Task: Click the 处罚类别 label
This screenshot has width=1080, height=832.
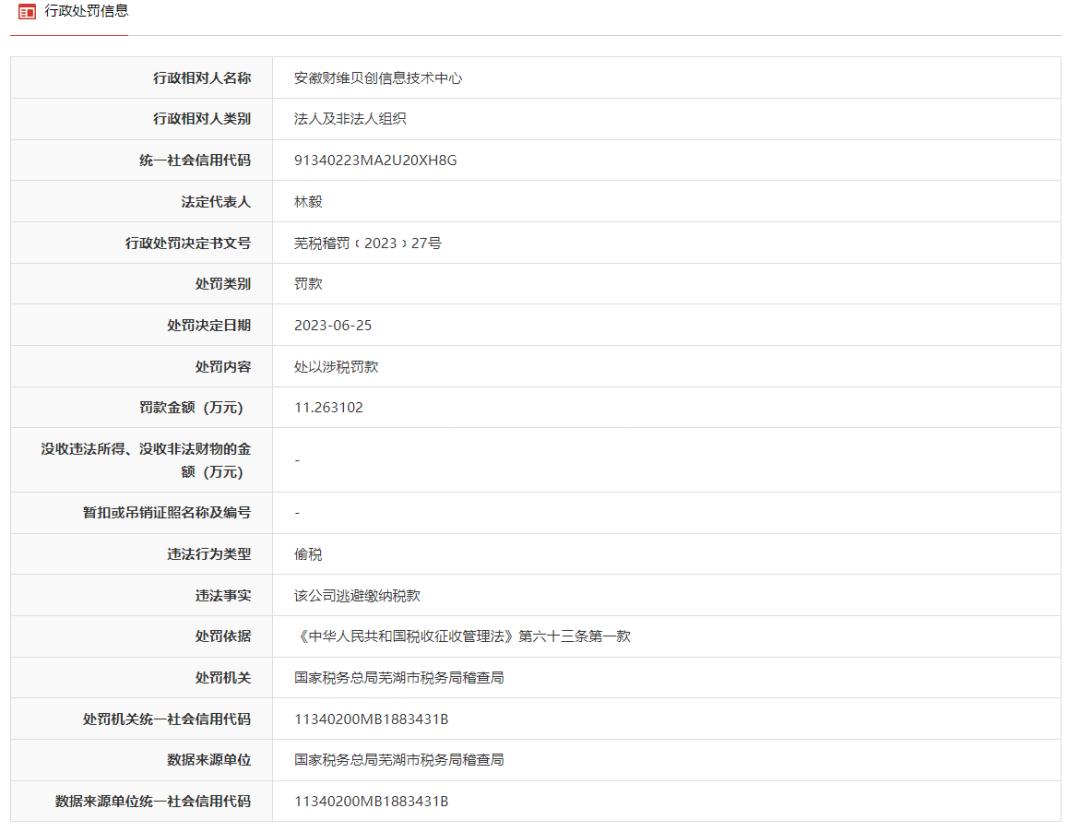Action: 223,283
